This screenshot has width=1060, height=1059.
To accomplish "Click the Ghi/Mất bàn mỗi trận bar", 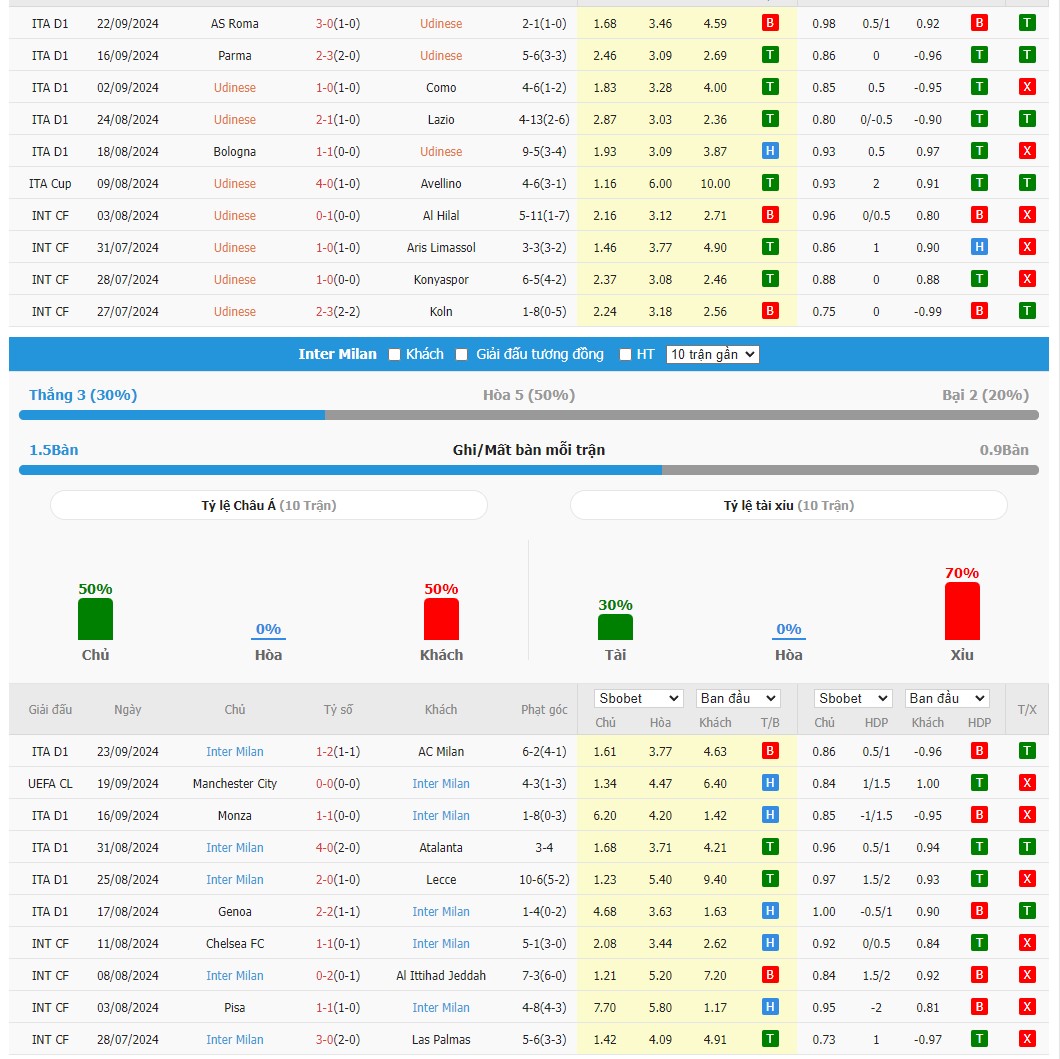I will [529, 470].
